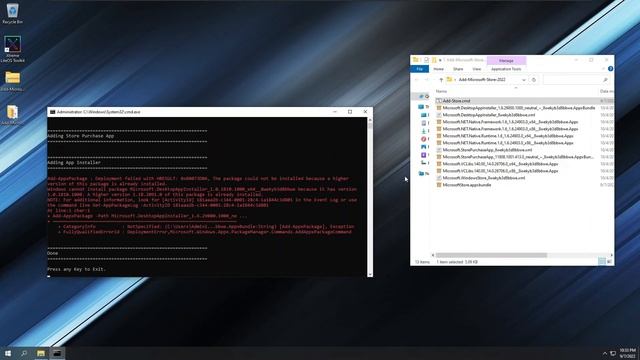Click the Add-Store.cmd file icon
Image resolution: width=640 pixels, height=360 pixels.
click(439, 101)
